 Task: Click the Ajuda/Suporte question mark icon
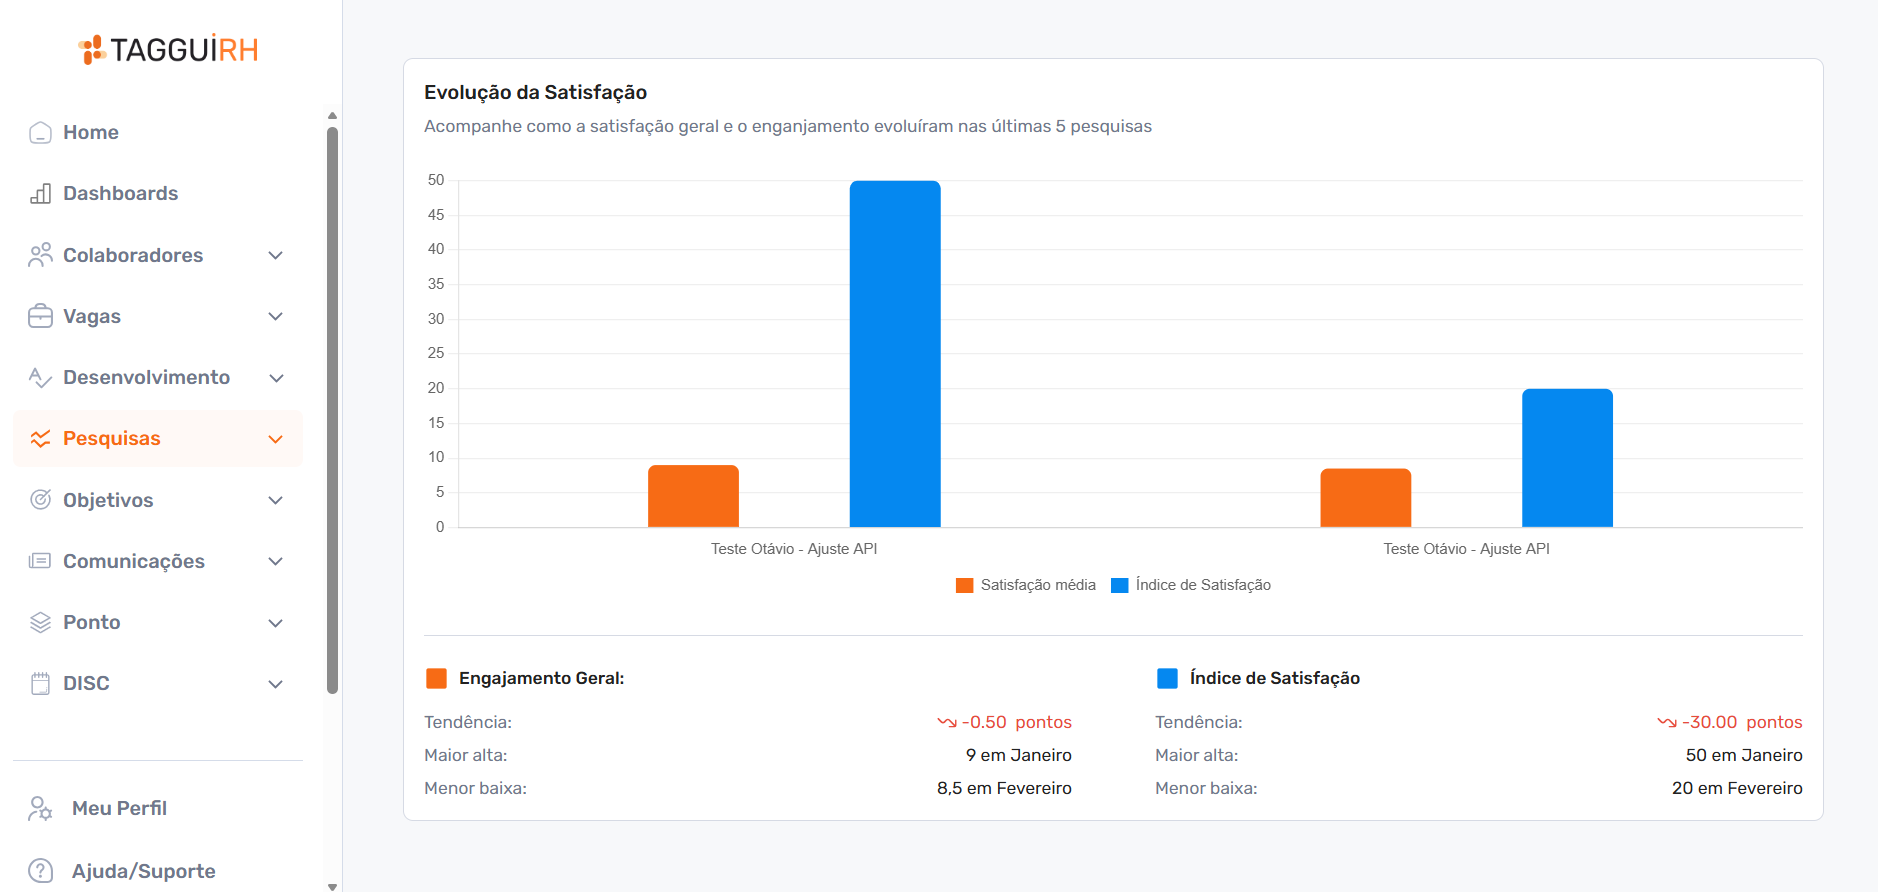[x=40, y=871]
